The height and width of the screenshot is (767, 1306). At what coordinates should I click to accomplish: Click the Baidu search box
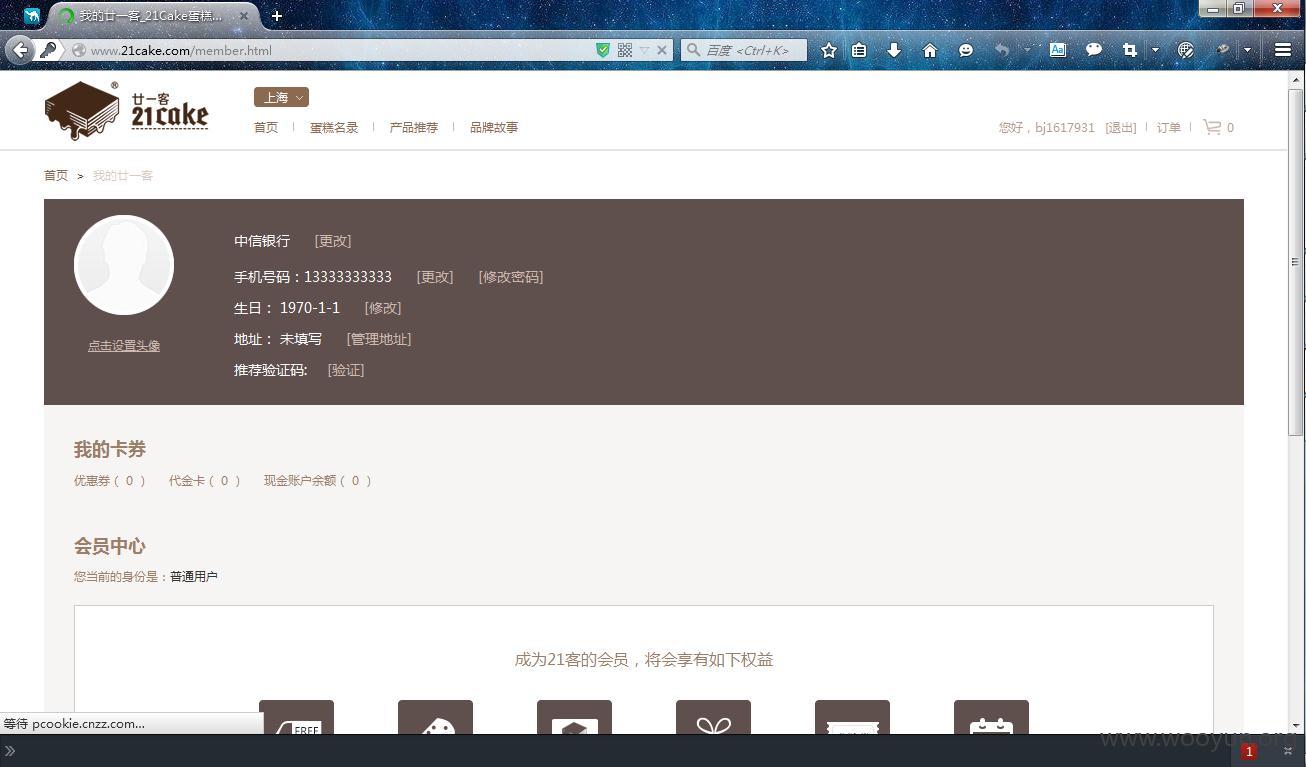(x=744, y=50)
